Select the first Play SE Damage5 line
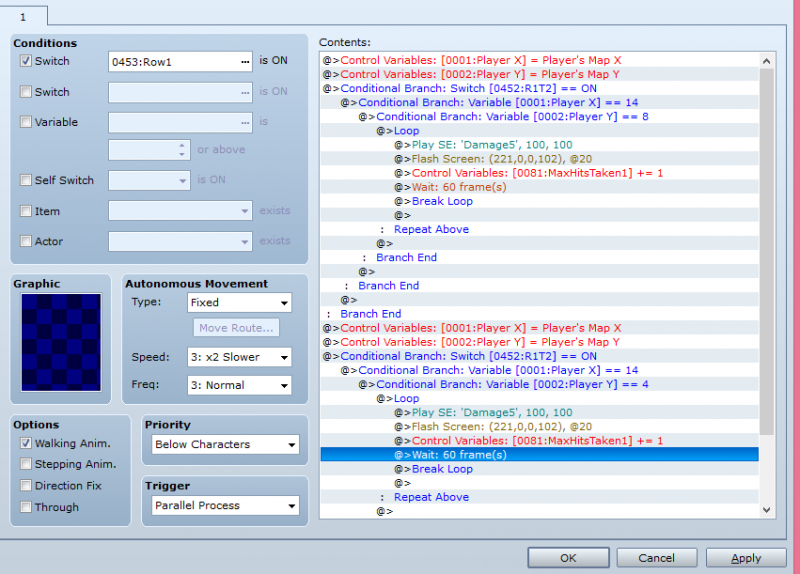Image resolution: width=800 pixels, height=574 pixels. pos(540,145)
